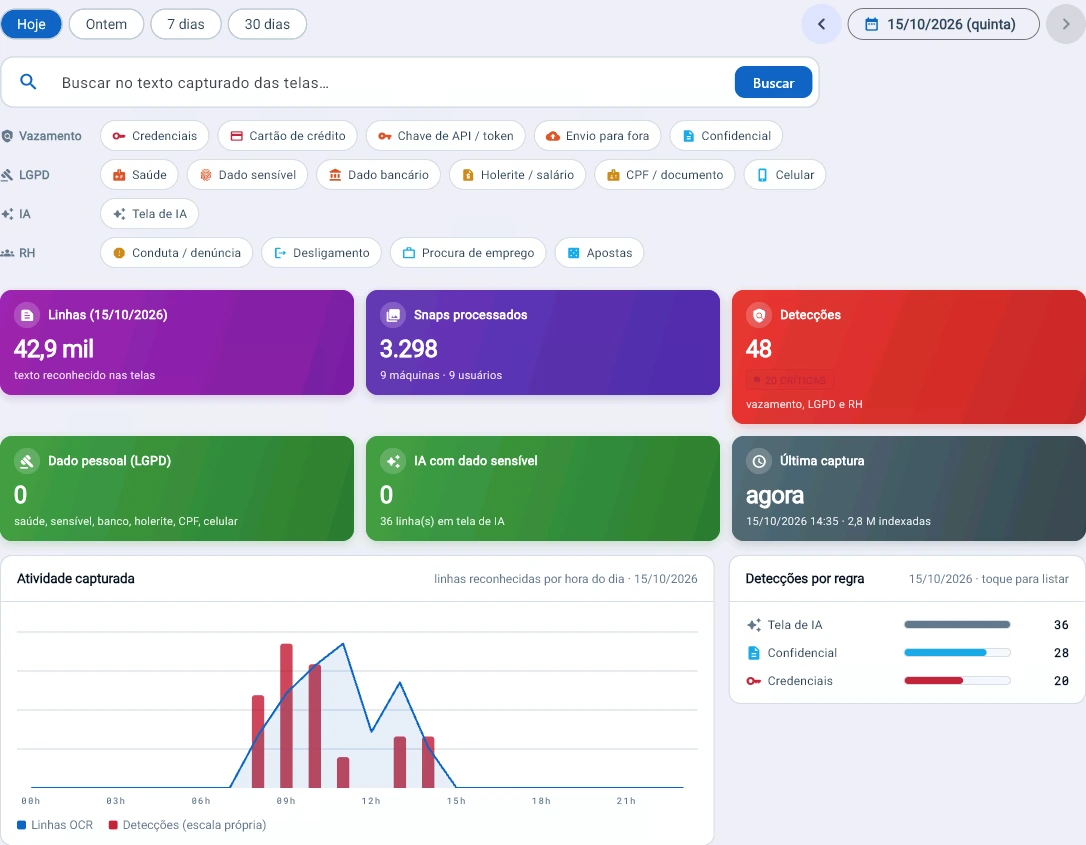Image resolution: width=1086 pixels, height=845 pixels.
Task: Open the 15/10/2026 (quinta) date picker
Action: point(943,24)
